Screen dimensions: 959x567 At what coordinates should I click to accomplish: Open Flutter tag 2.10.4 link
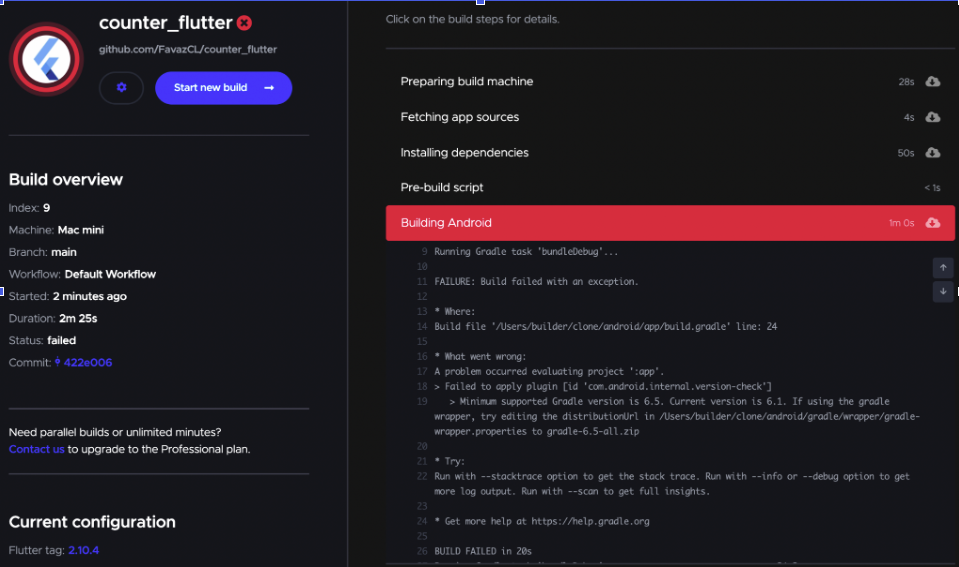tap(83, 550)
